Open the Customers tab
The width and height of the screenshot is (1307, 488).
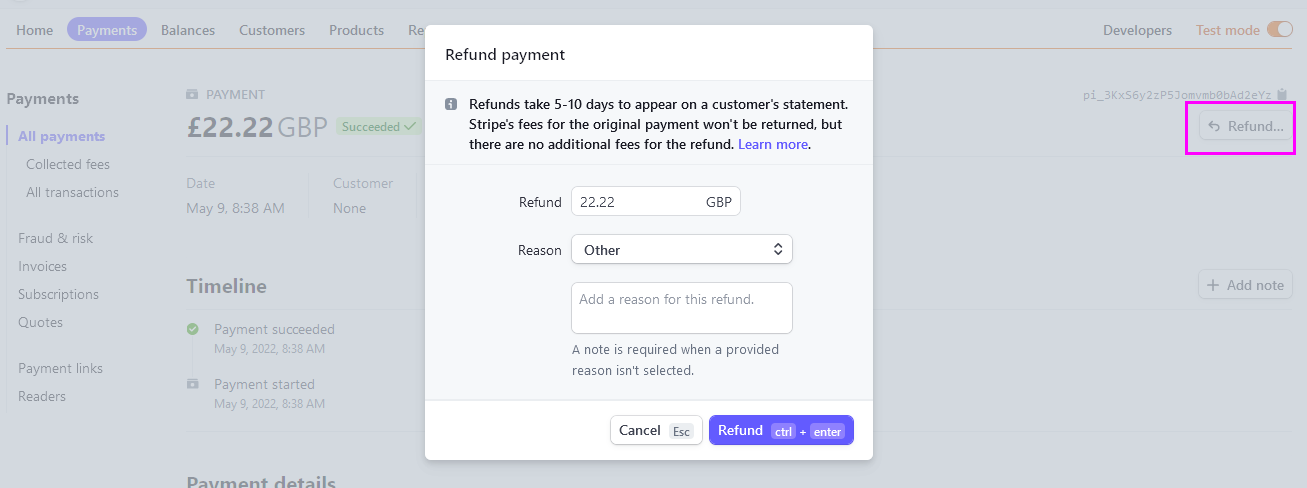272,30
